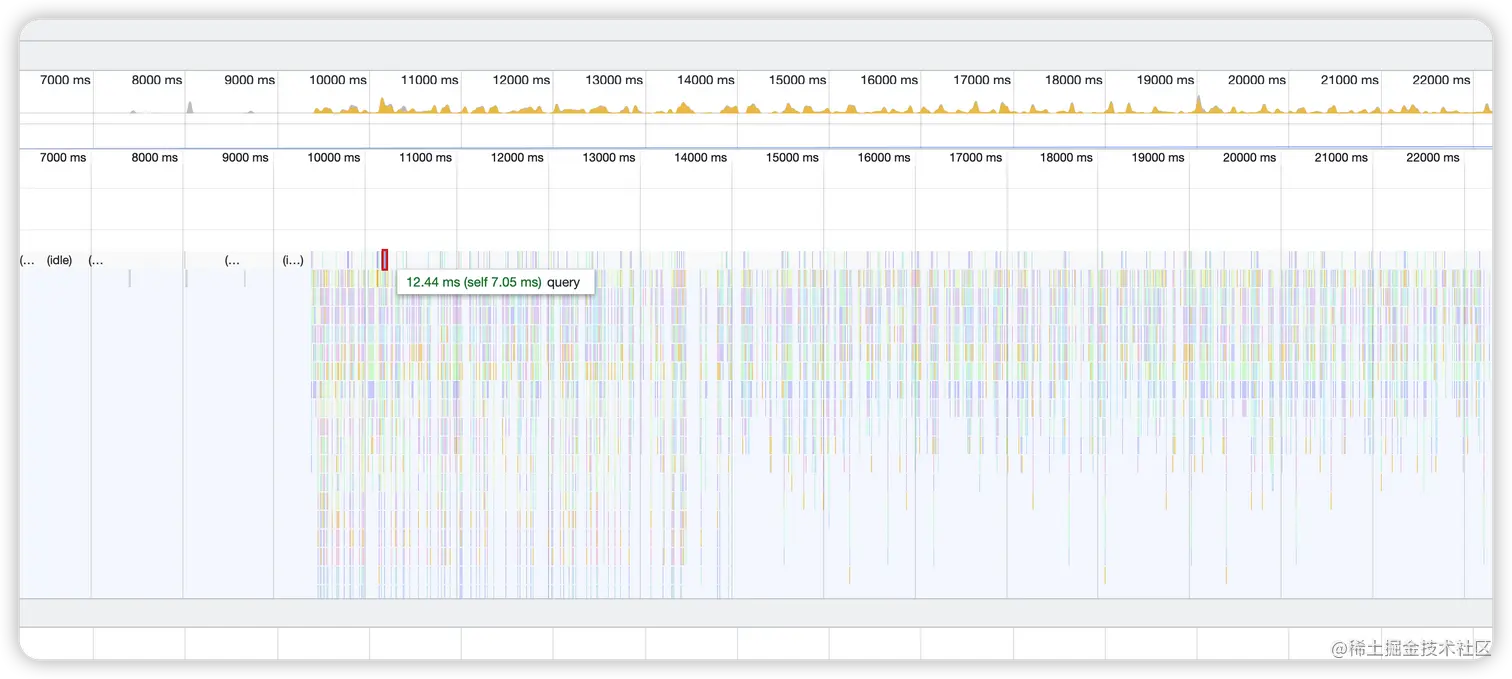Click the 7000 ms label in overview ruler

tap(65, 80)
